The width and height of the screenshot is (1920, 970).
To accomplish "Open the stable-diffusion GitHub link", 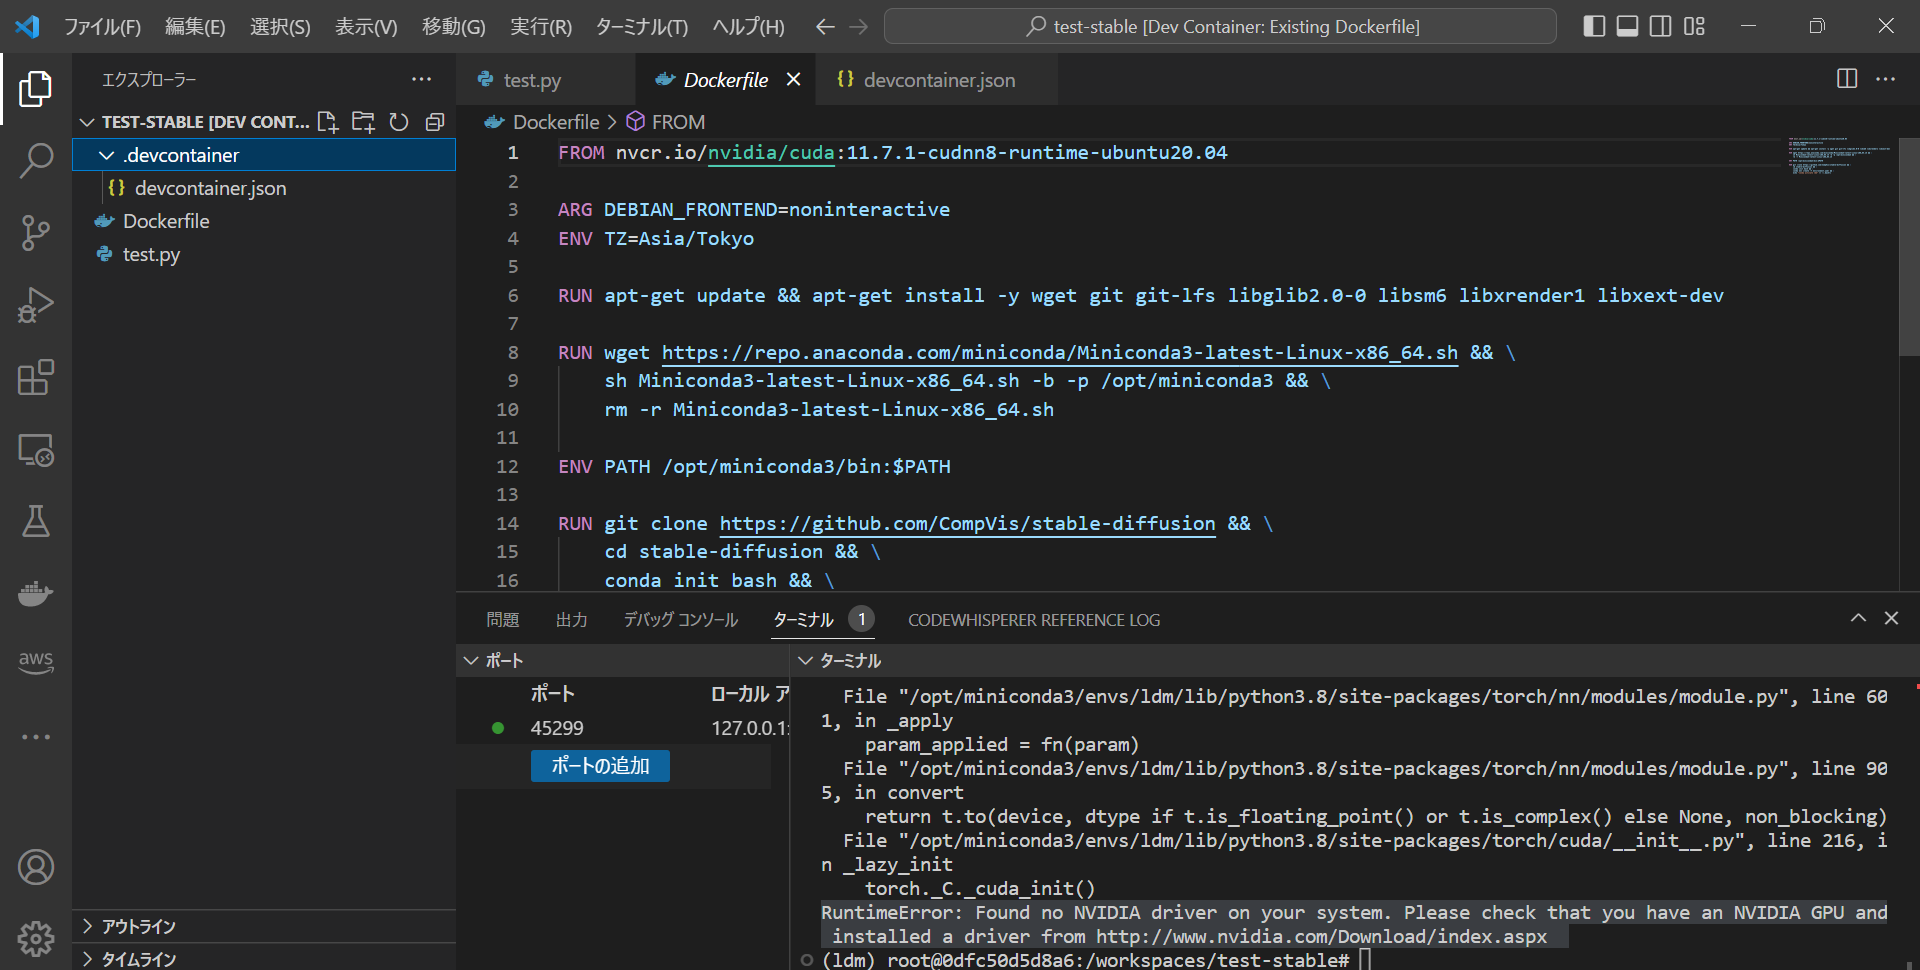I will 966,523.
